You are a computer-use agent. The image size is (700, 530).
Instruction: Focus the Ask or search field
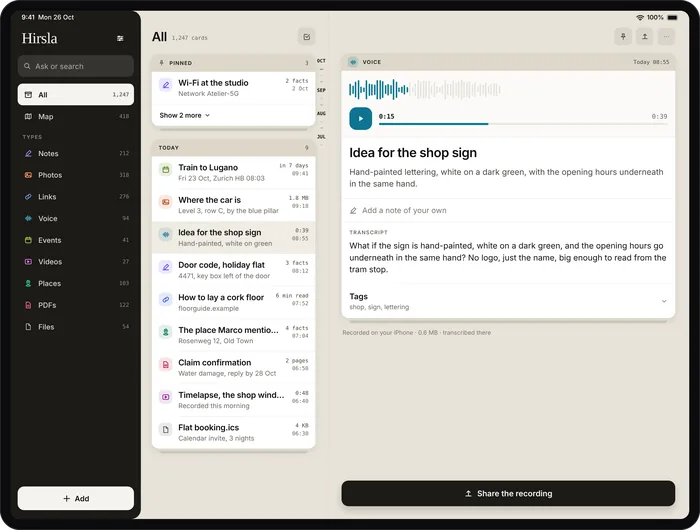pyautogui.click(x=75, y=66)
